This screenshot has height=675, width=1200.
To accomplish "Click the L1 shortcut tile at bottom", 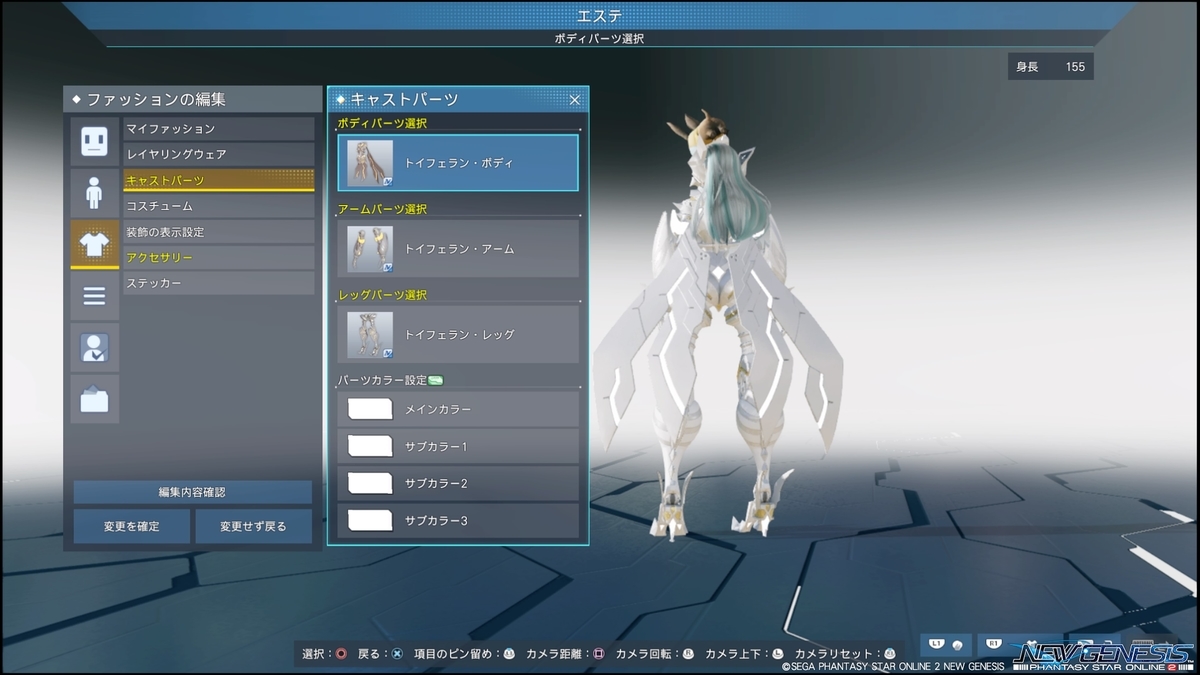I will (945, 645).
